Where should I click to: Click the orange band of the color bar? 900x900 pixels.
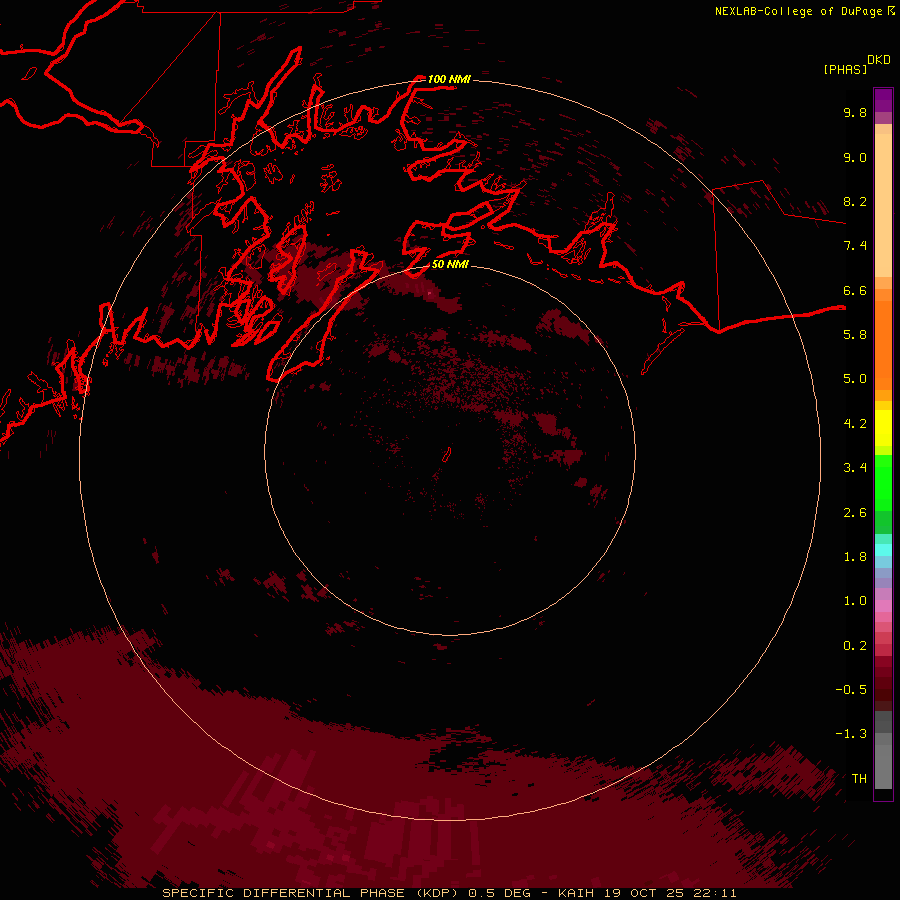pos(883,344)
